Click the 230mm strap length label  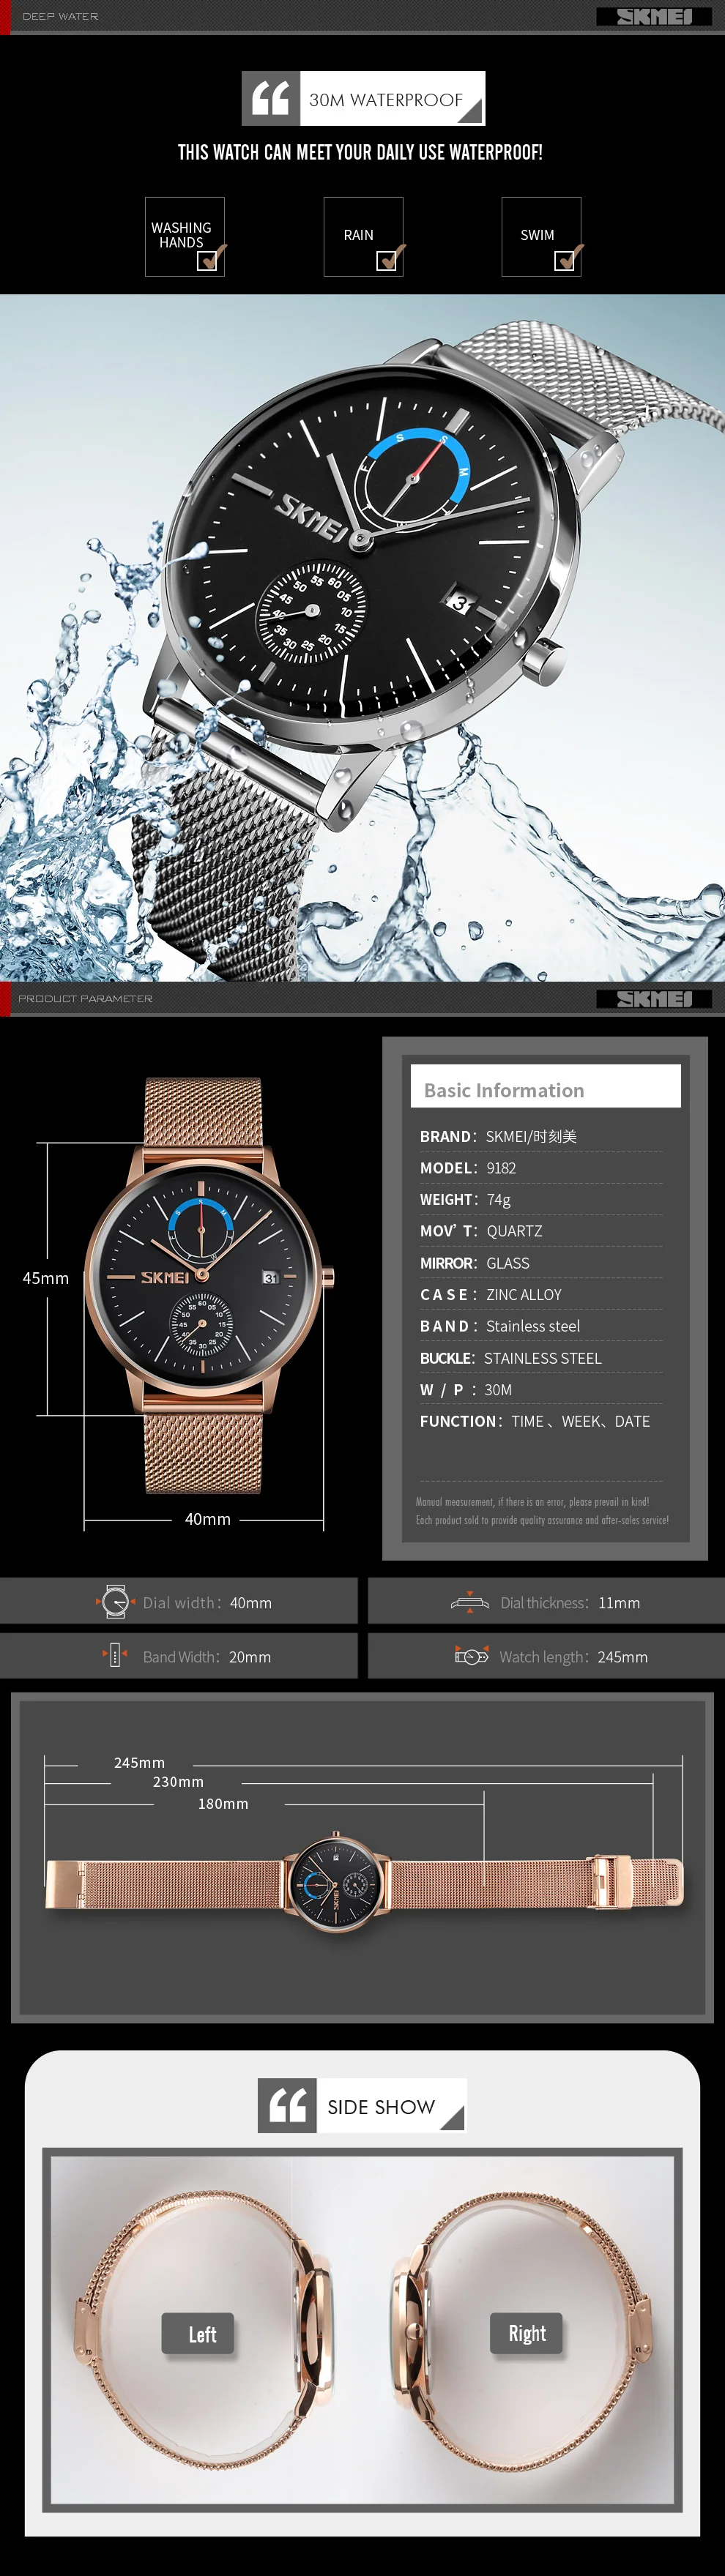pyautogui.click(x=178, y=1782)
